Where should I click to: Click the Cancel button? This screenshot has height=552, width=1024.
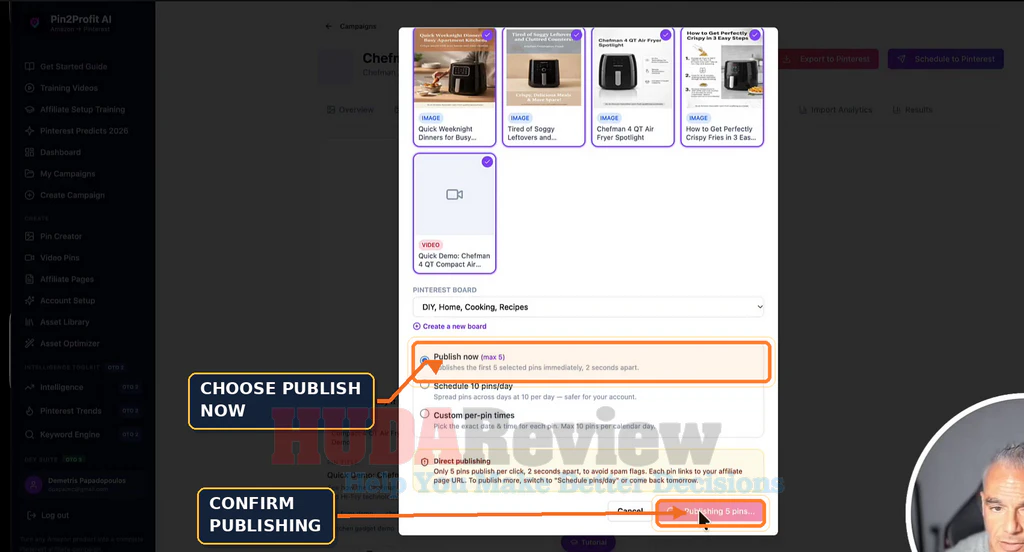pyautogui.click(x=630, y=511)
